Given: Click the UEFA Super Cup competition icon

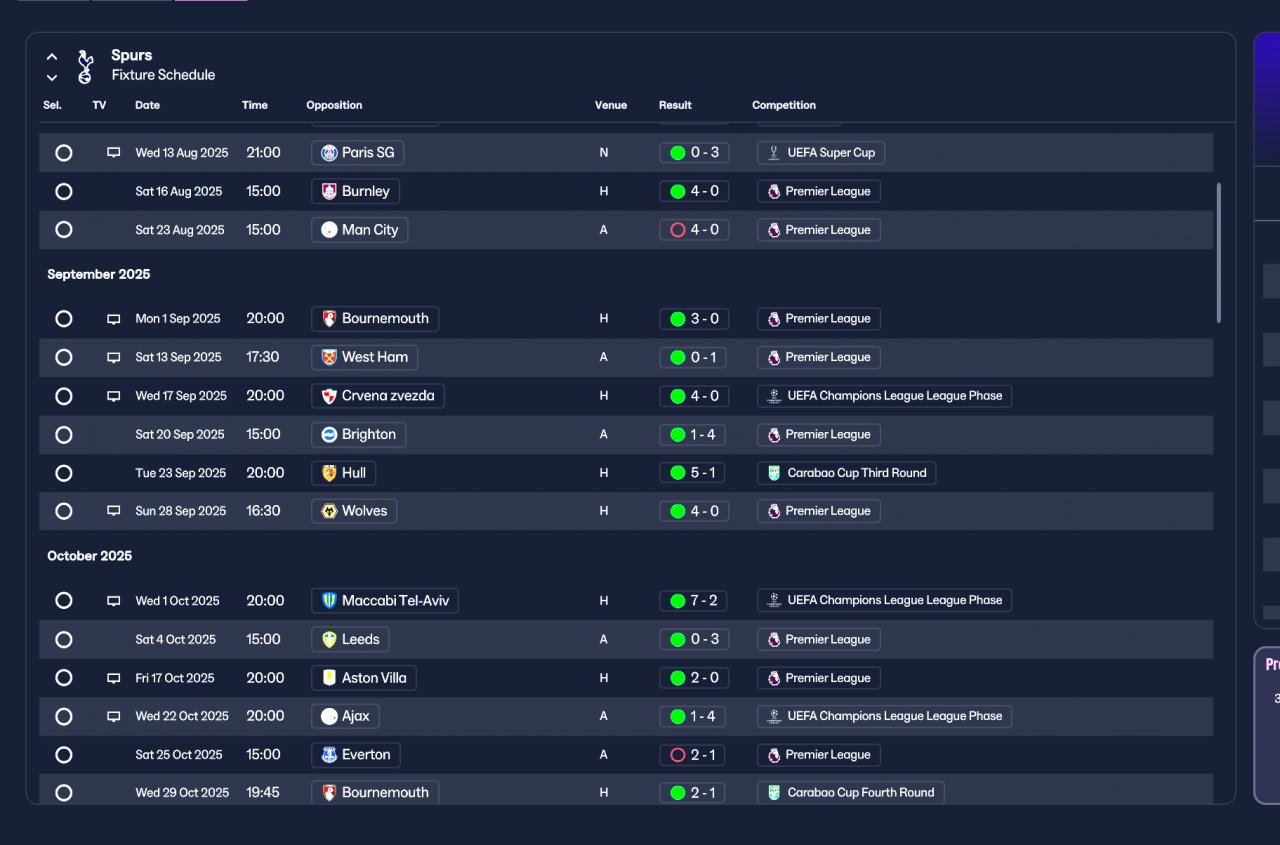Looking at the screenshot, I should 773,153.
